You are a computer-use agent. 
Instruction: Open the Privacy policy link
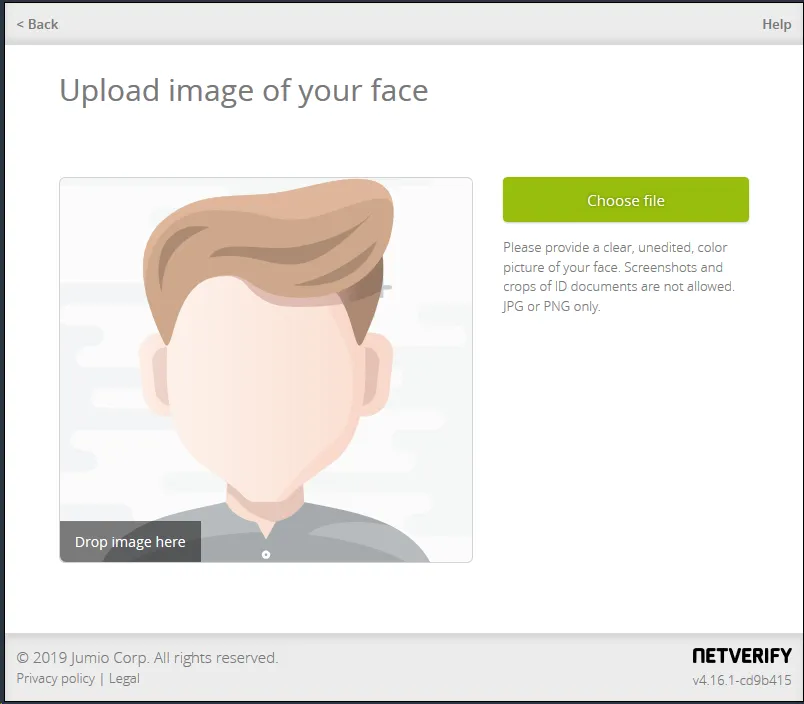(55, 678)
